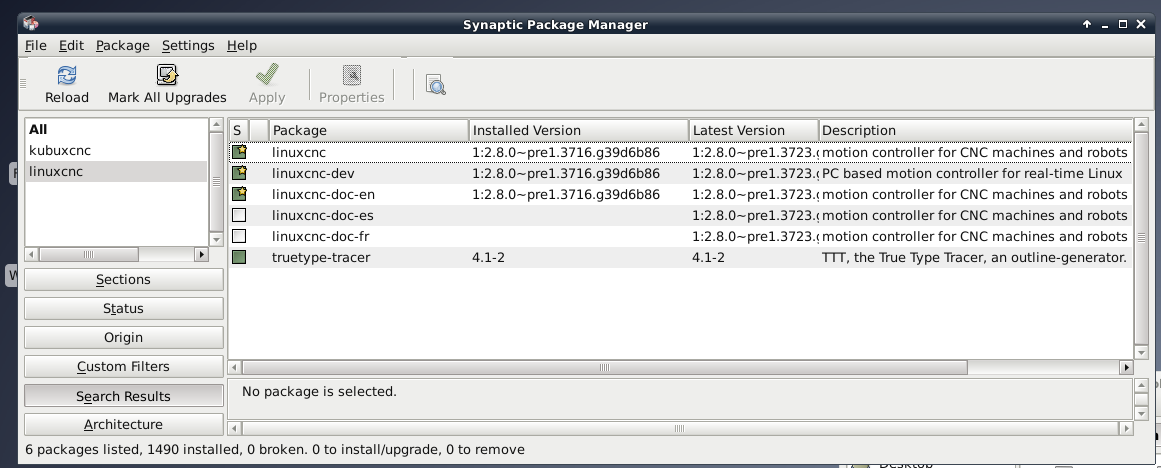Viewport: 1161px width, 468px height.
Task: Select linuxcnc in the search list
Action: coord(116,171)
